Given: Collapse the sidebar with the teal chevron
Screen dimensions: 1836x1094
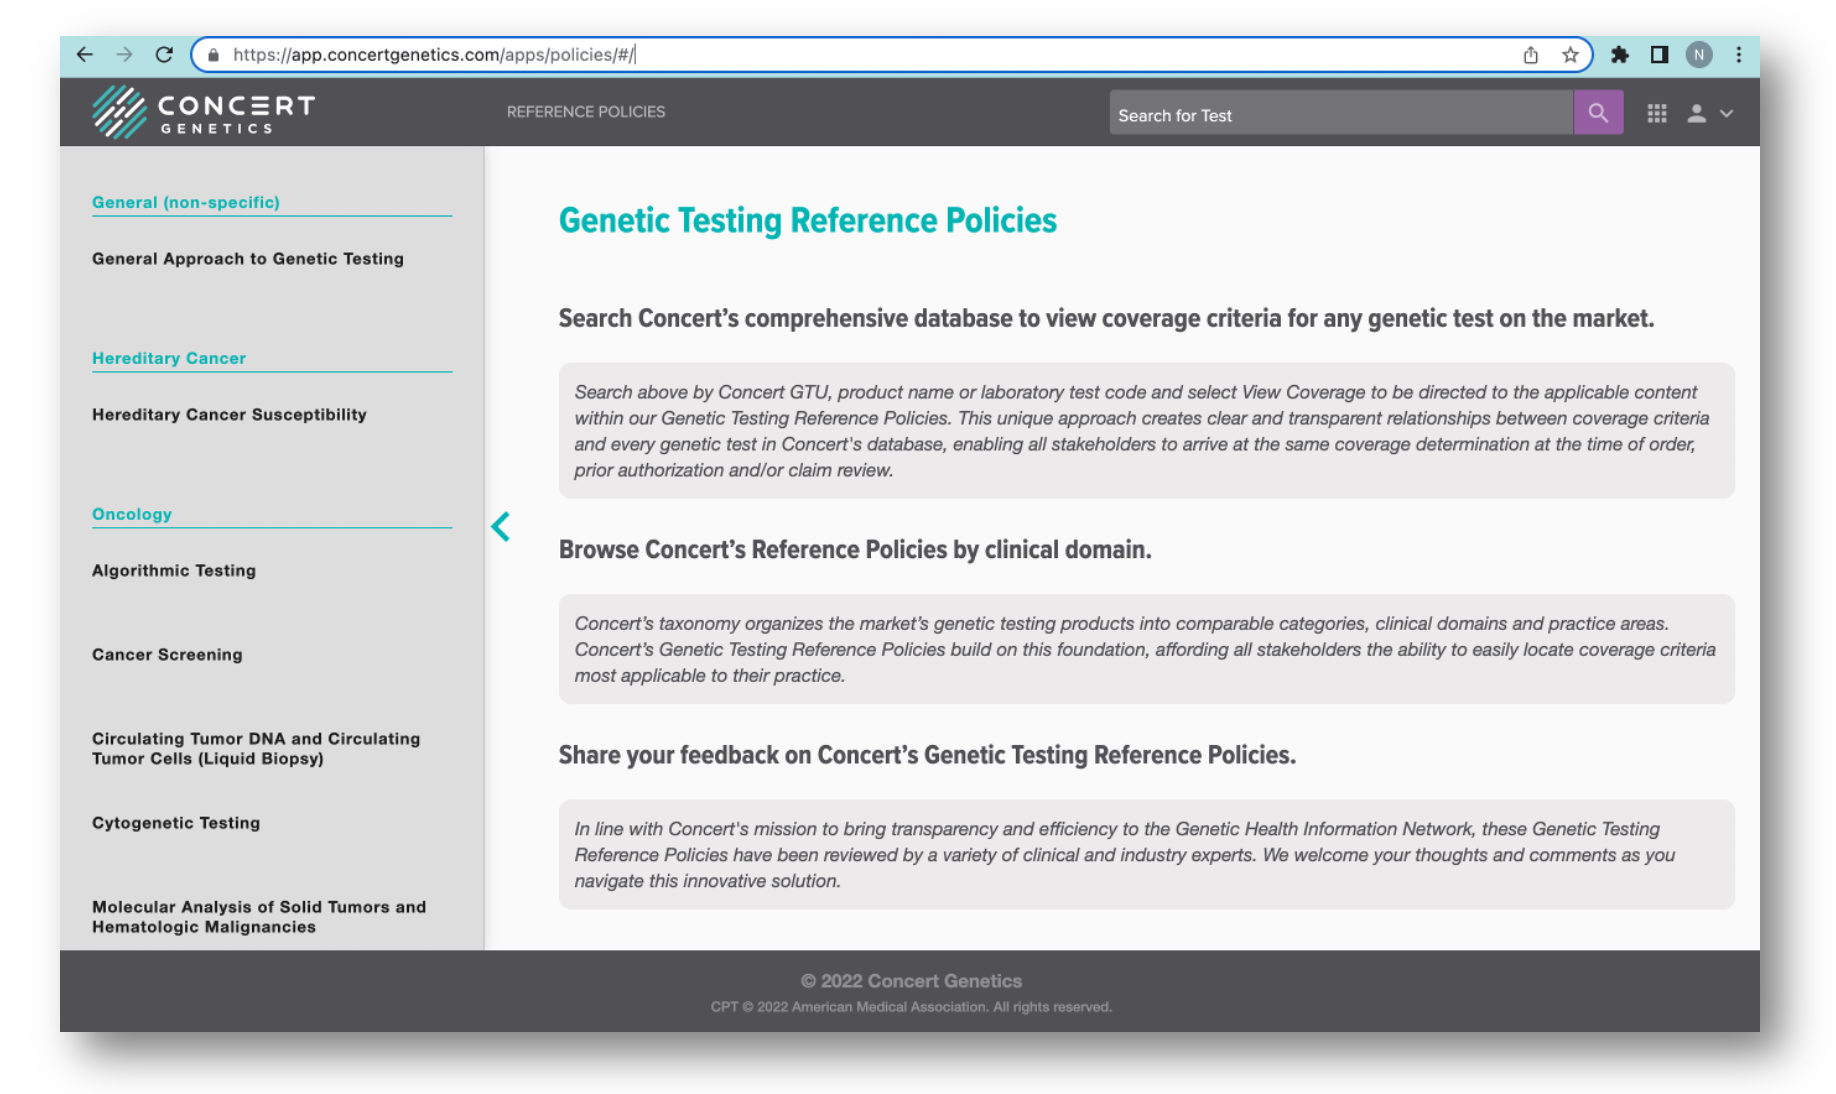Looking at the screenshot, I should point(500,526).
